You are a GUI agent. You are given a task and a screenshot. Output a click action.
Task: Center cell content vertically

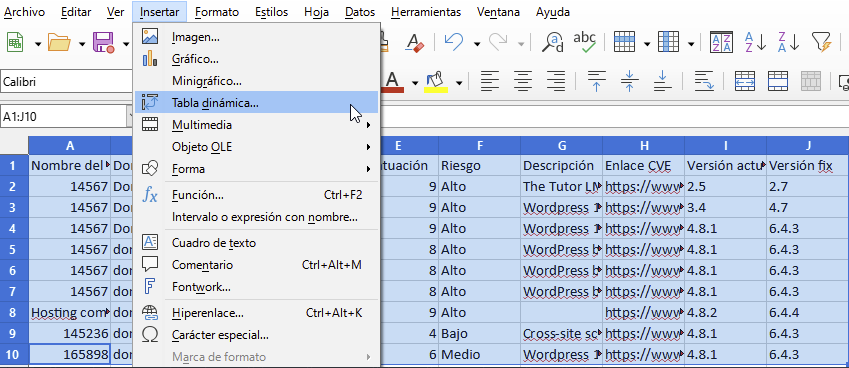coord(629,82)
